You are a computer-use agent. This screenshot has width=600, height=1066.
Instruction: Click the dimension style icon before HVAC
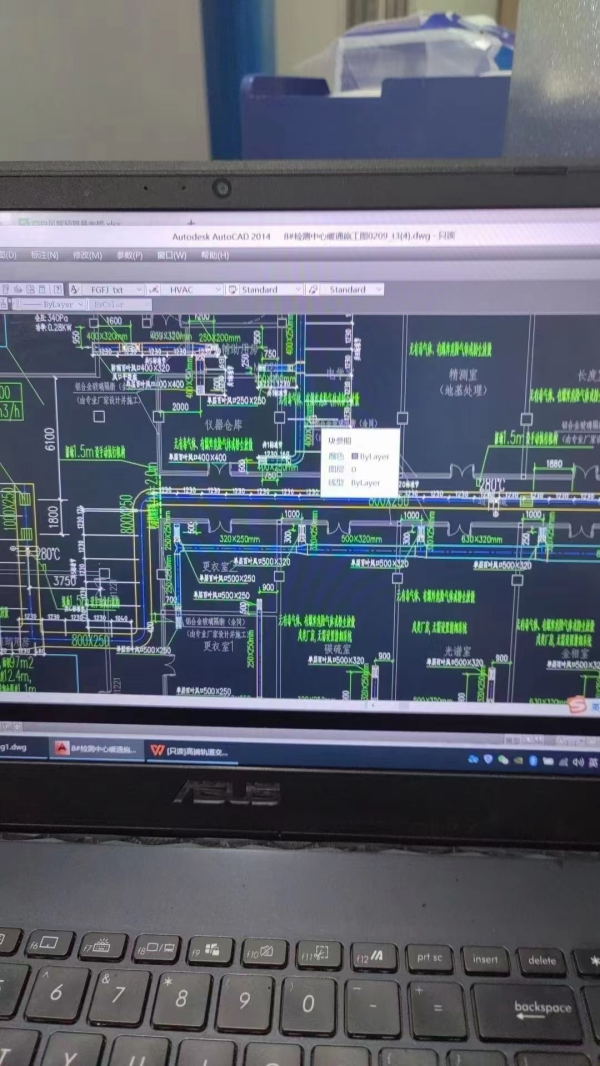point(156,289)
